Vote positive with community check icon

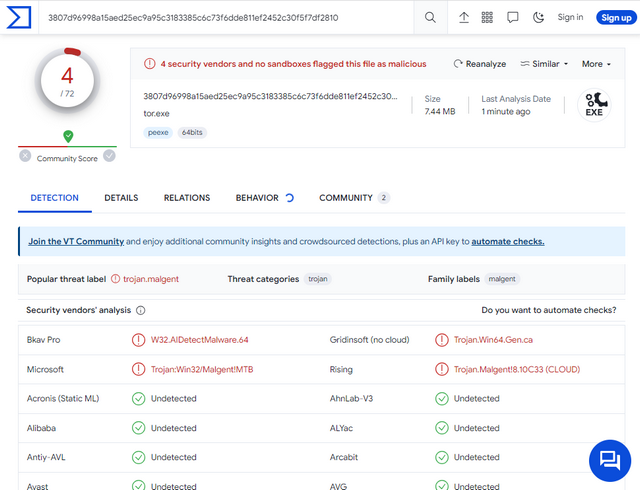click(x=109, y=156)
